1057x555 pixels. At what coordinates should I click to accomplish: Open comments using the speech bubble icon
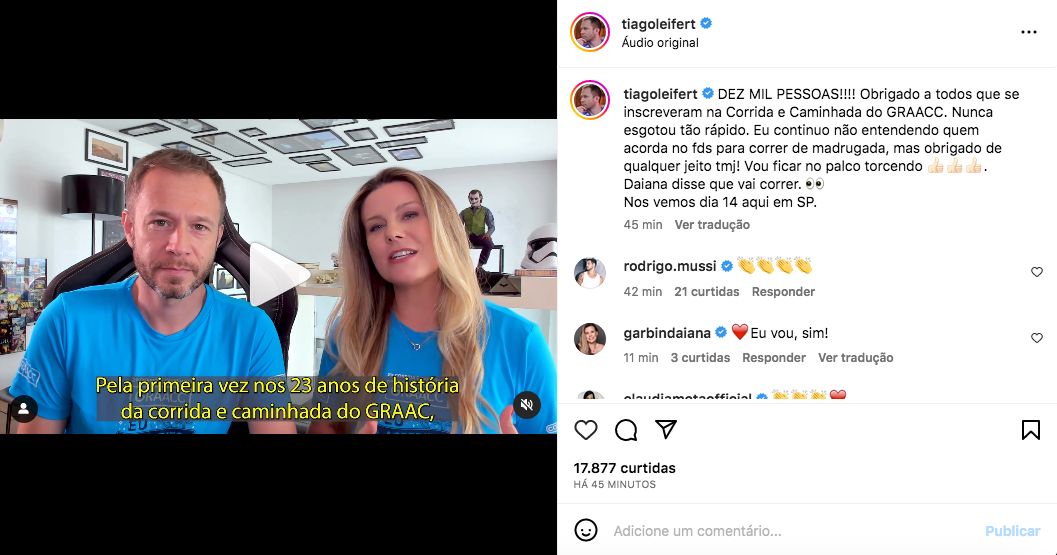click(626, 430)
